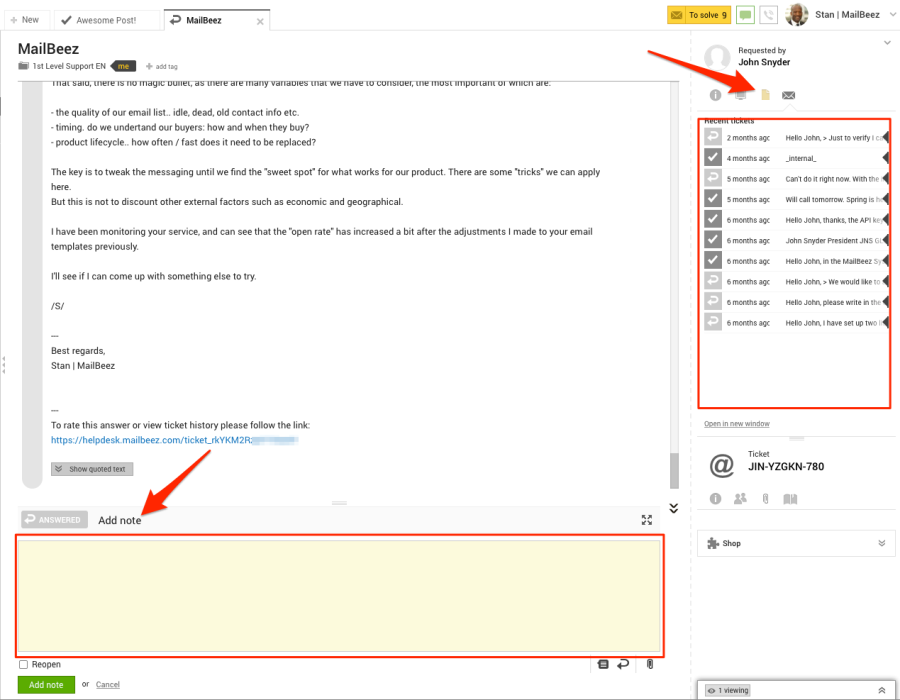Open the To solve 9 tickets indicator
Image resolution: width=900 pixels, height=700 pixels.
coord(699,15)
